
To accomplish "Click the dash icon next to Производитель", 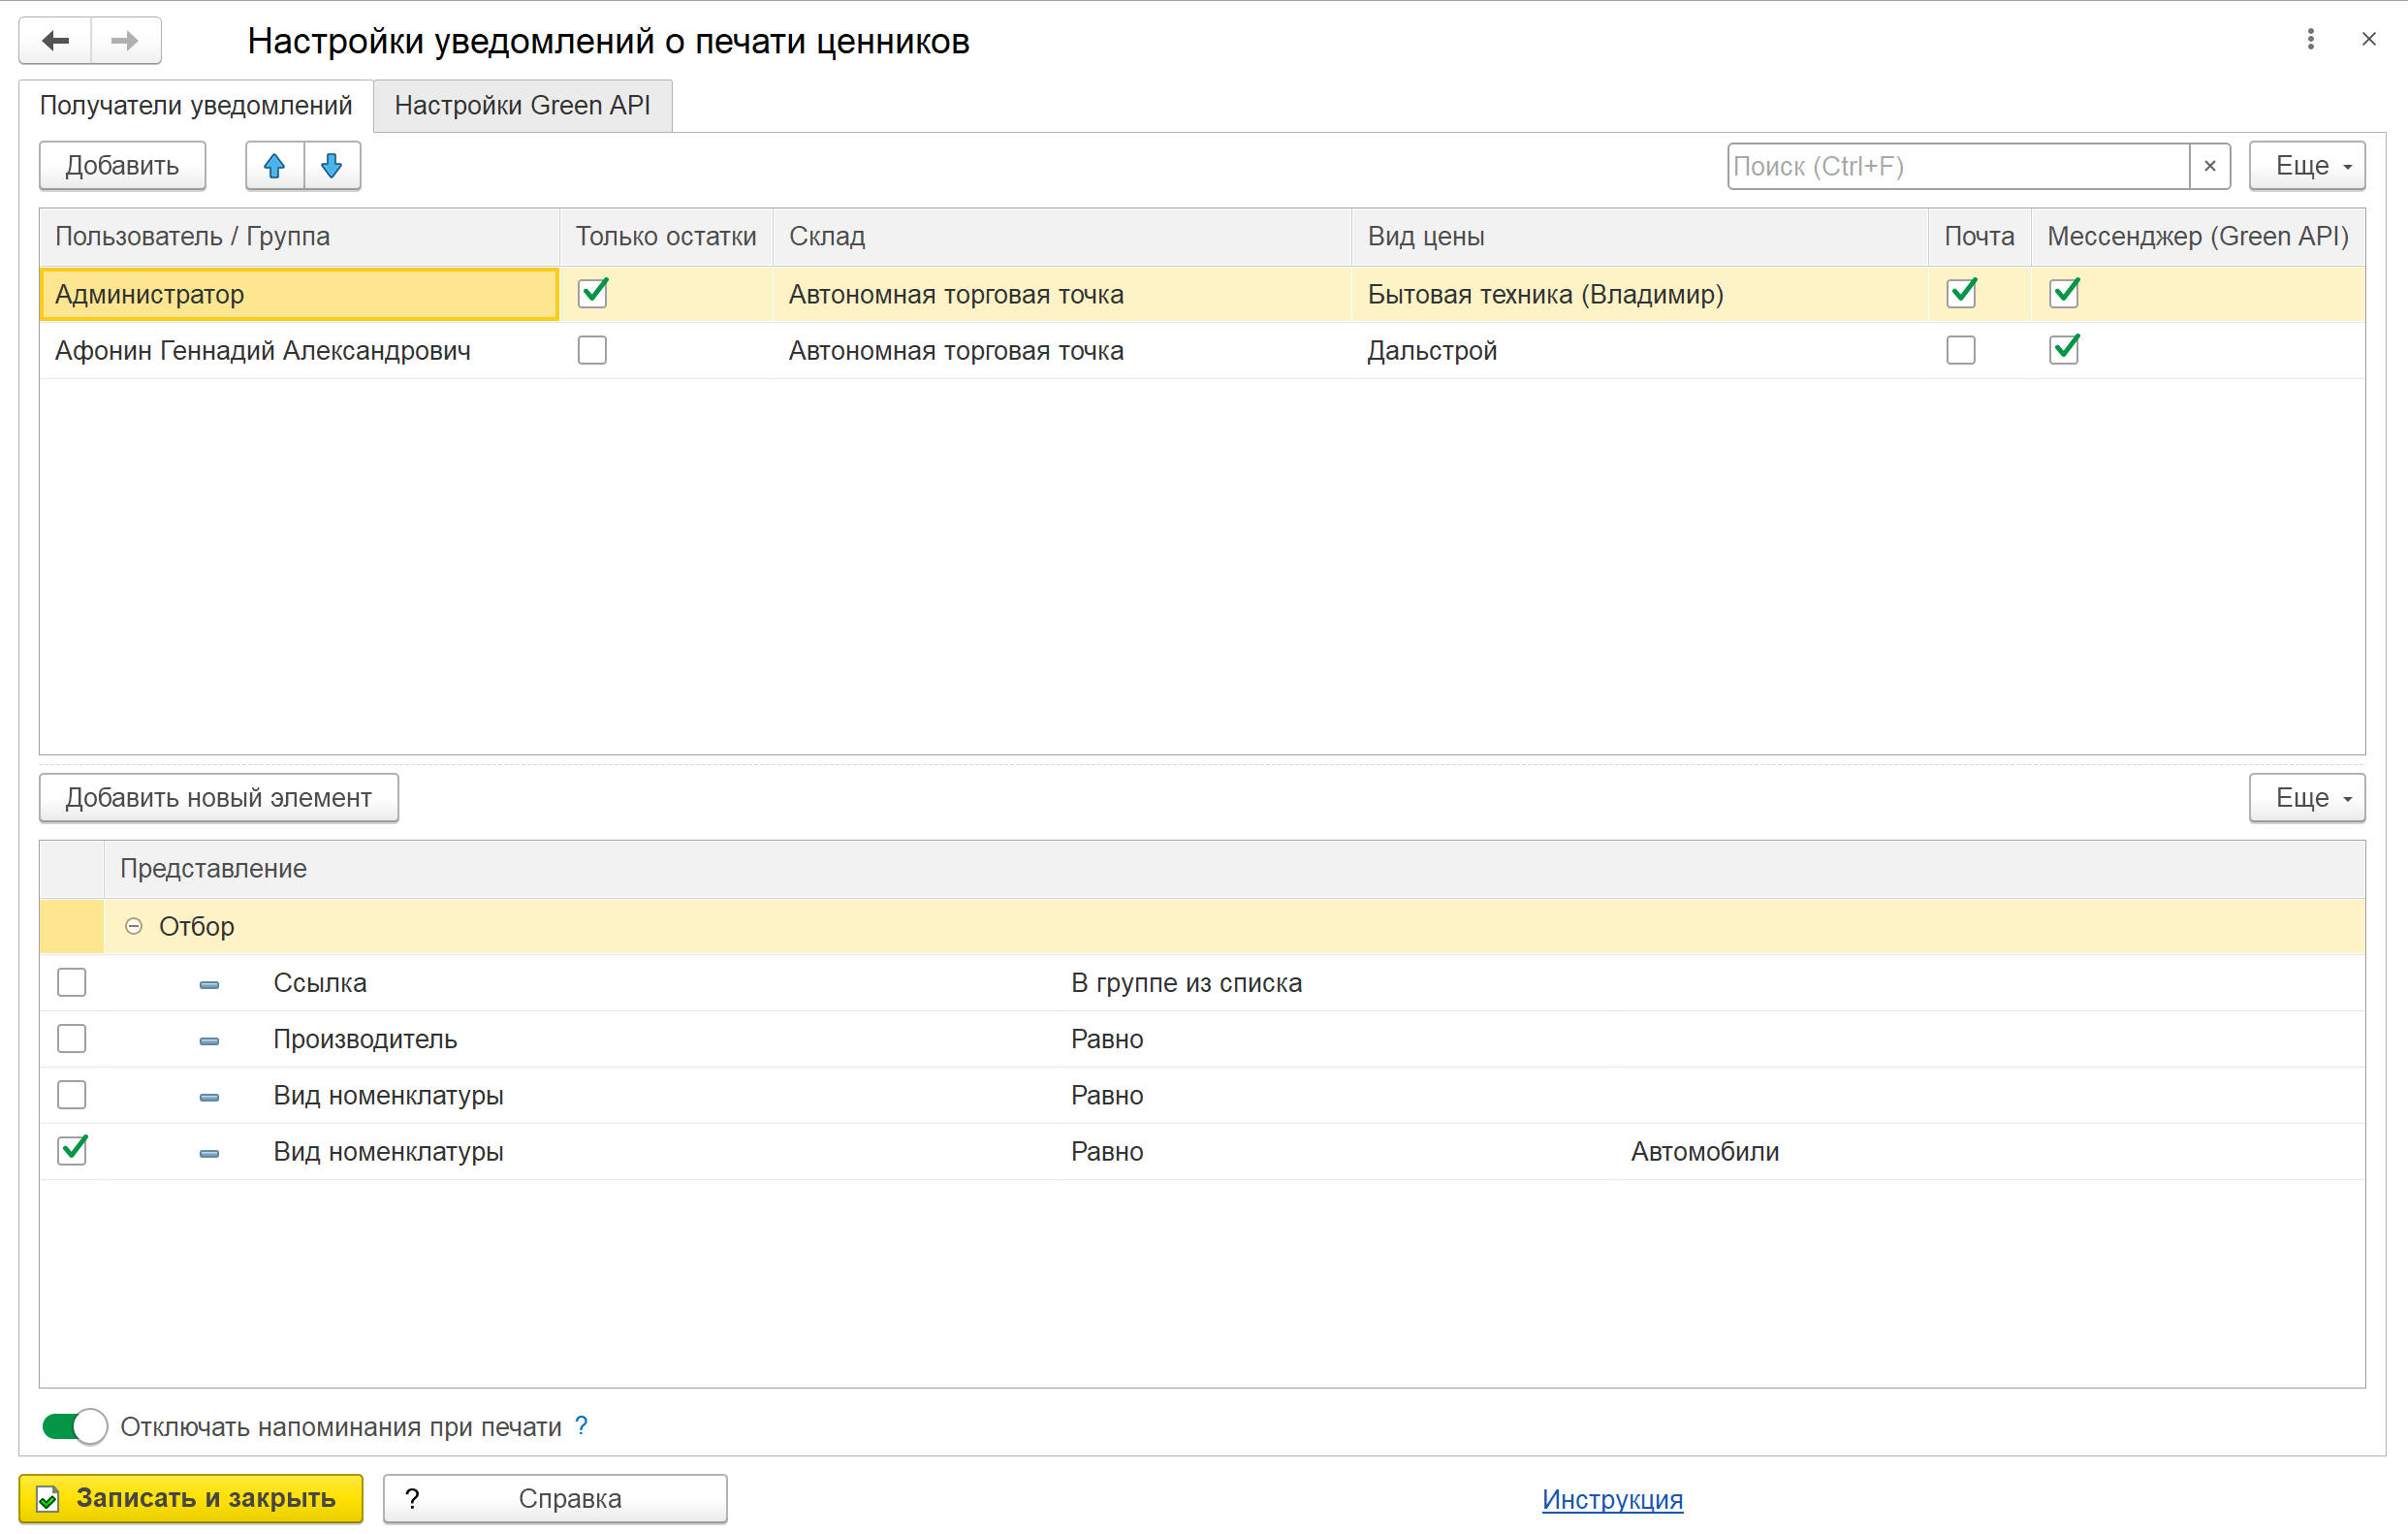I will click(209, 1041).
